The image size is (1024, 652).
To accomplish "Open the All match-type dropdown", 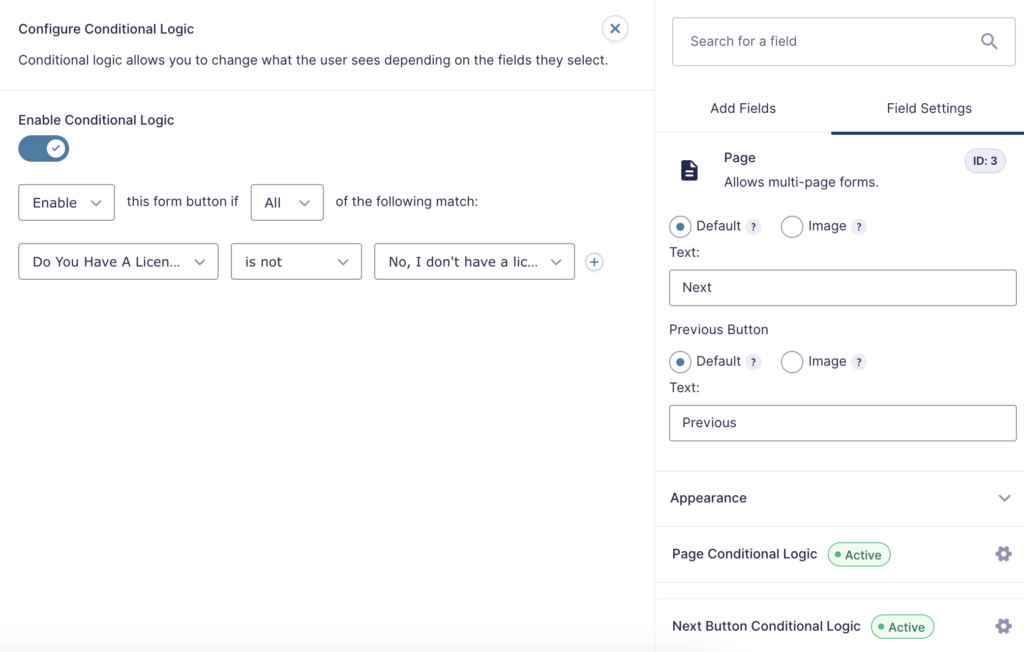I will (287, 202).
